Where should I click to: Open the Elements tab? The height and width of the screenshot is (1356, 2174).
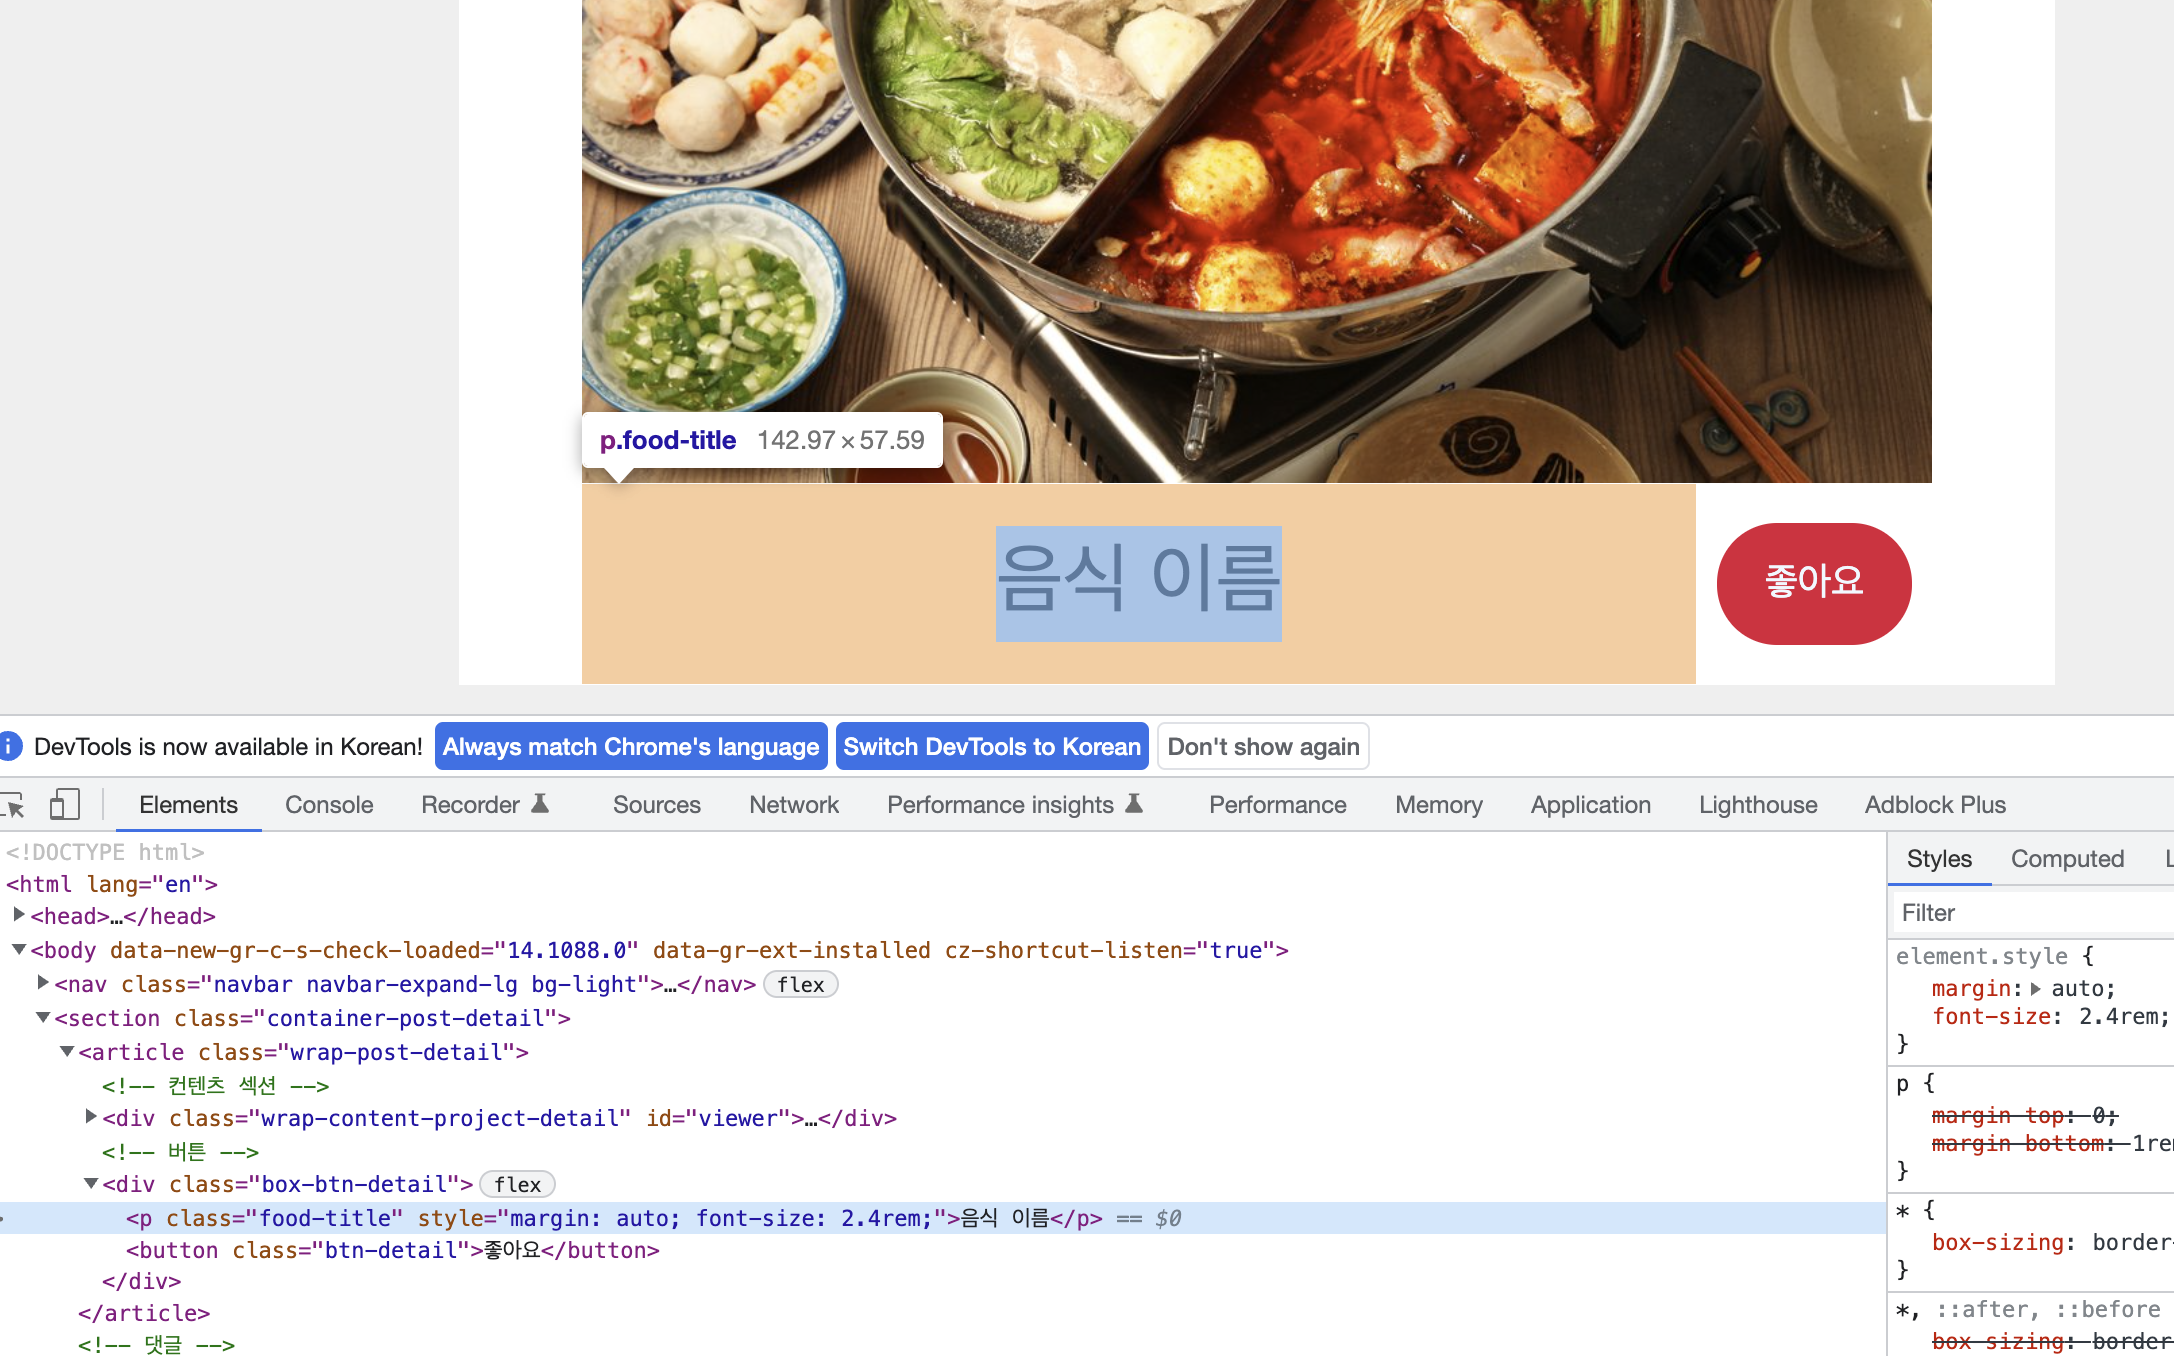pyautogui.click(x=188, y=805)
